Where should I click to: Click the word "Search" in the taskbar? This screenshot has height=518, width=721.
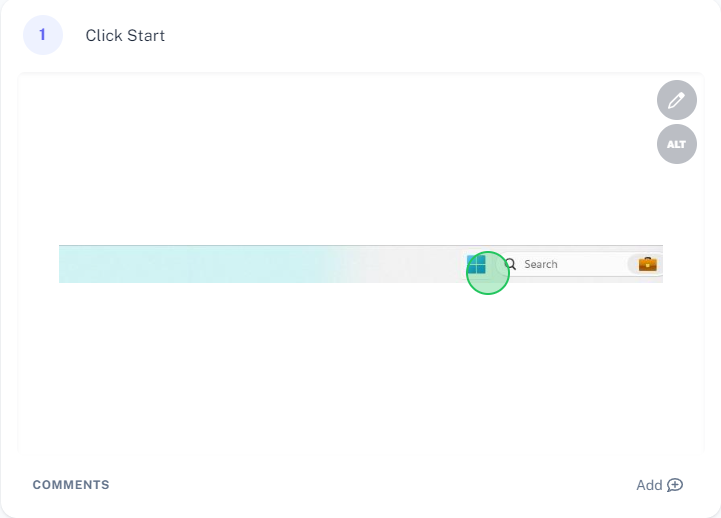541,264
